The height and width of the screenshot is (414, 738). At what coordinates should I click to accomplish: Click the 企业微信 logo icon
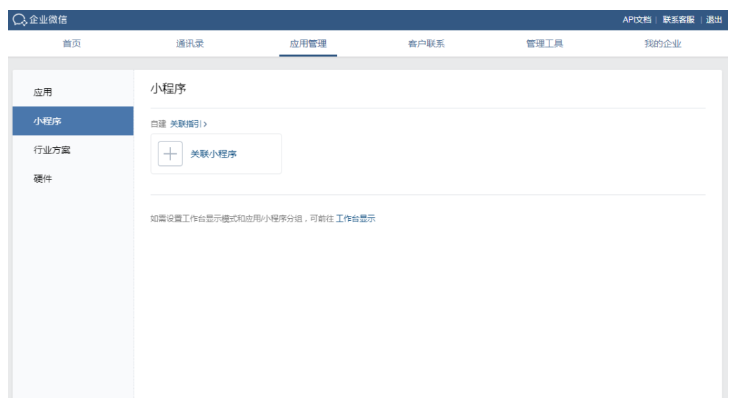(x=19, y=20)
